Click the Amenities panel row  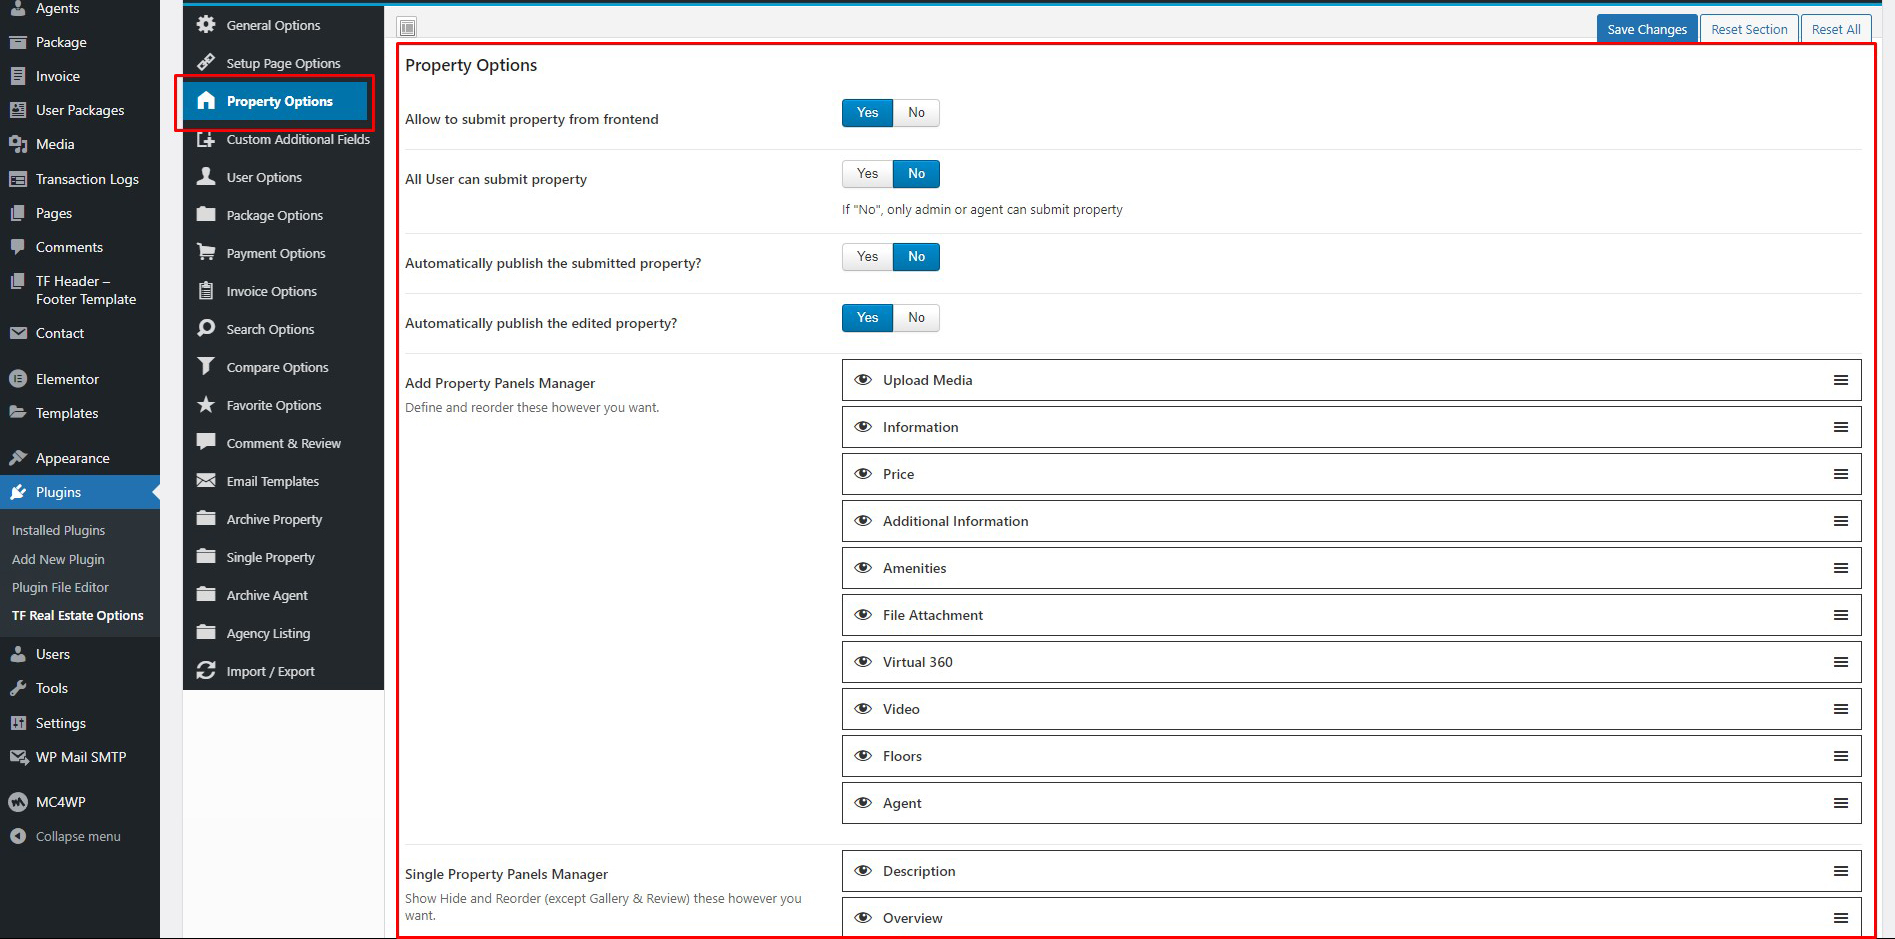click(x=1351, y=568)
